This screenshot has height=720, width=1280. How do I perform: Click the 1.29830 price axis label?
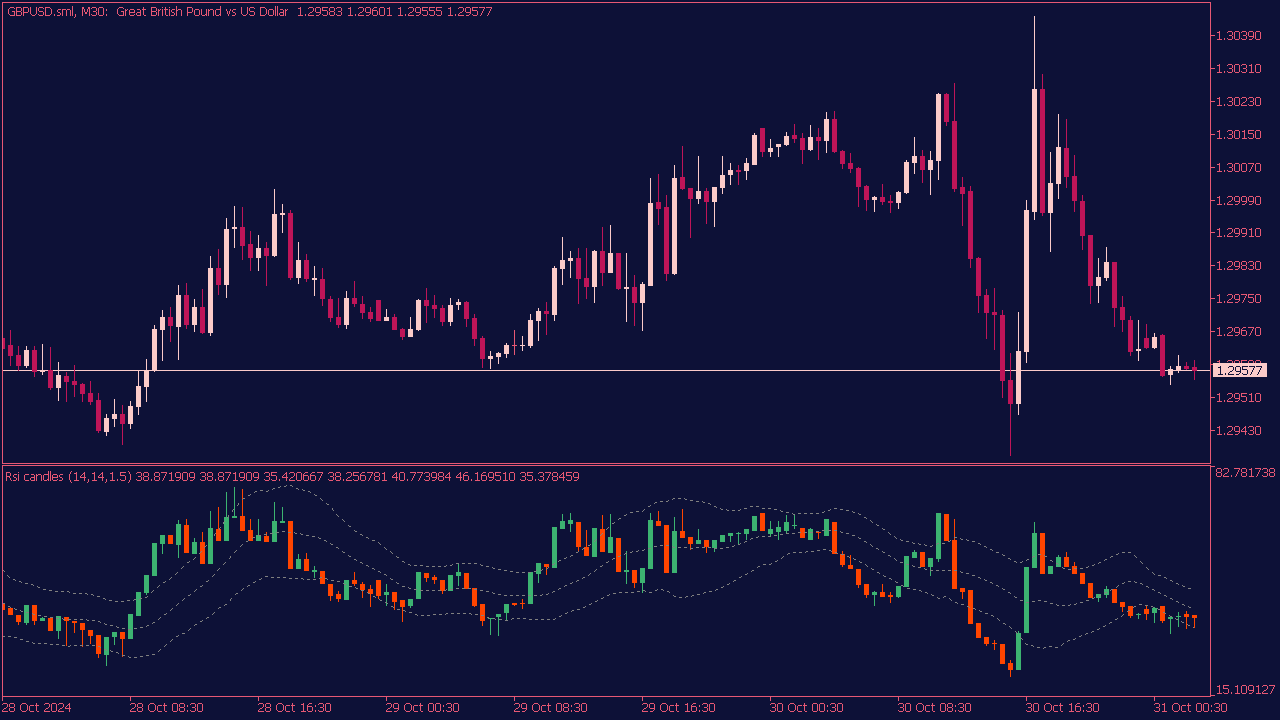click(x=1238, y=266)
